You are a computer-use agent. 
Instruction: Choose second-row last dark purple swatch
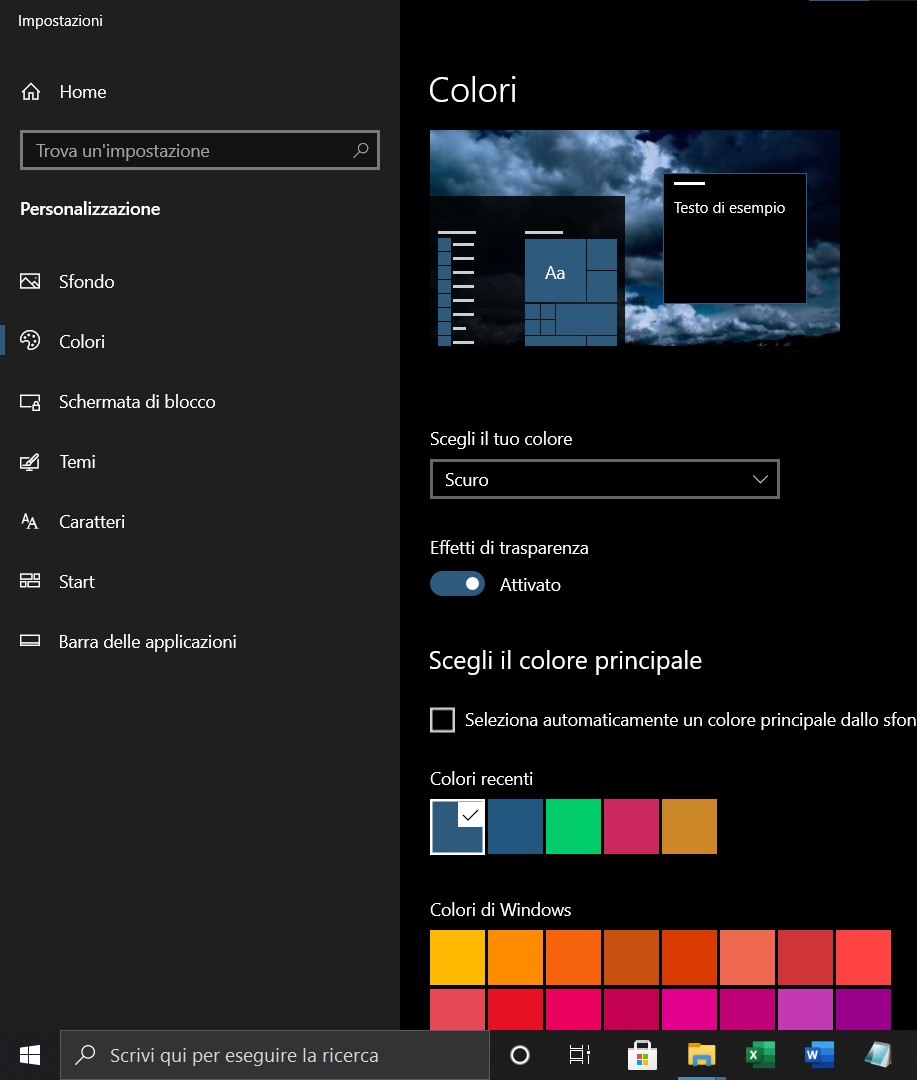863,1010
